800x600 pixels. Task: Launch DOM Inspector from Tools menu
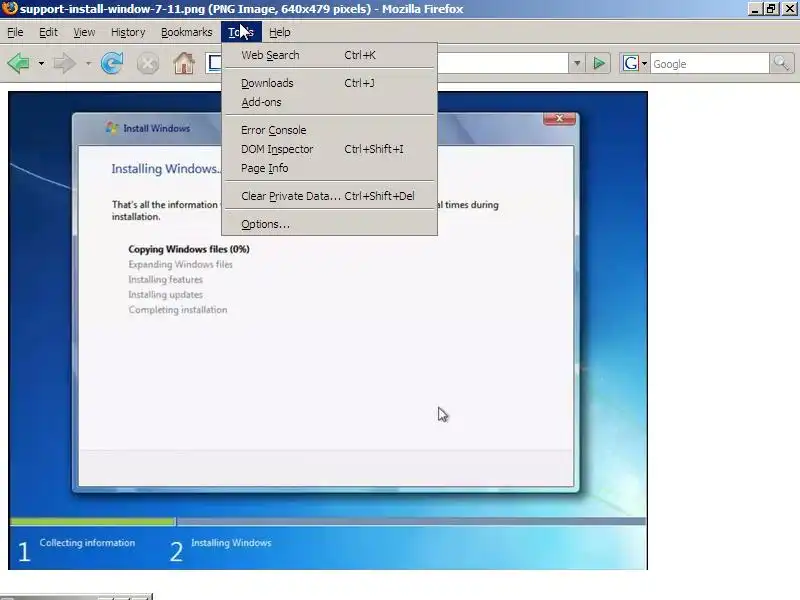pos(329,149)
